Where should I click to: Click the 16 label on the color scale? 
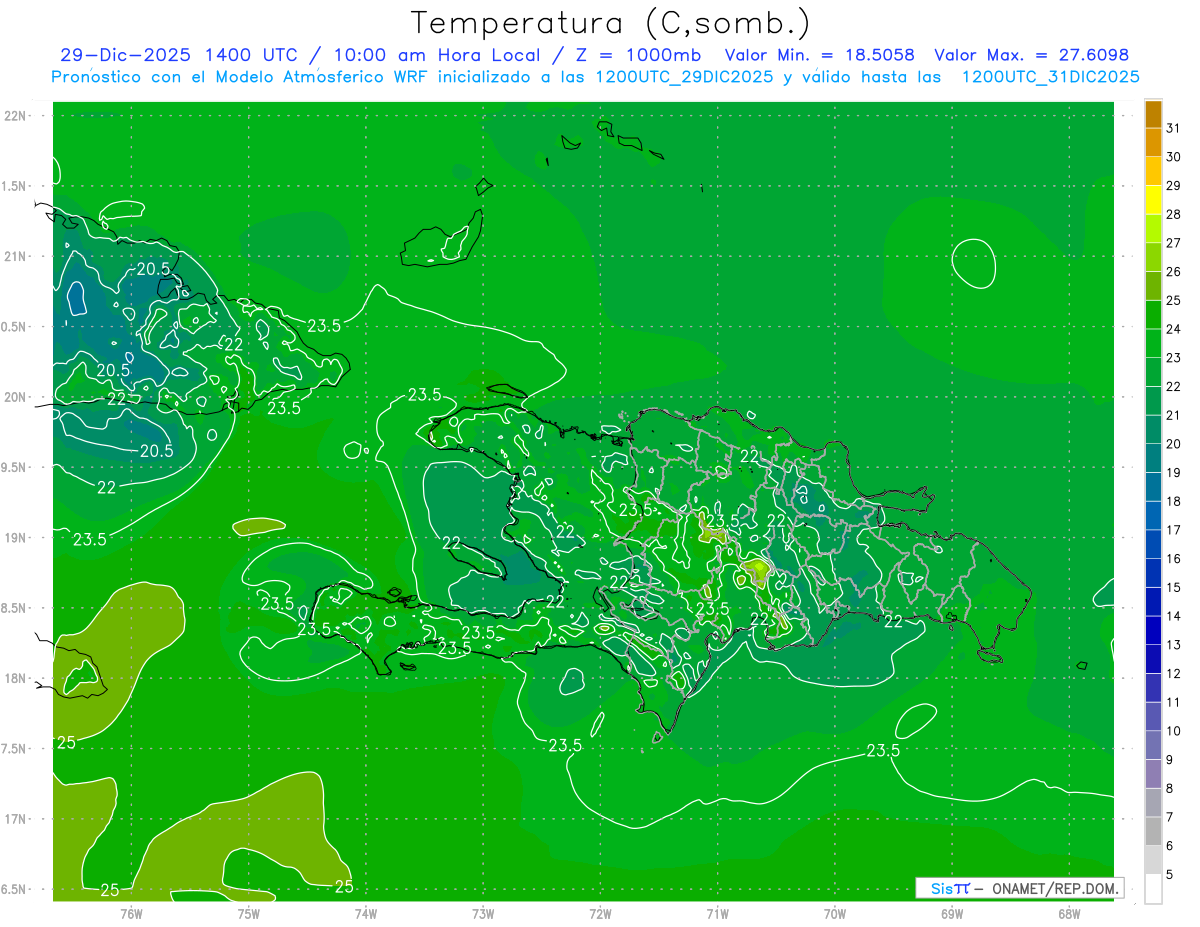pos(1174,559)
